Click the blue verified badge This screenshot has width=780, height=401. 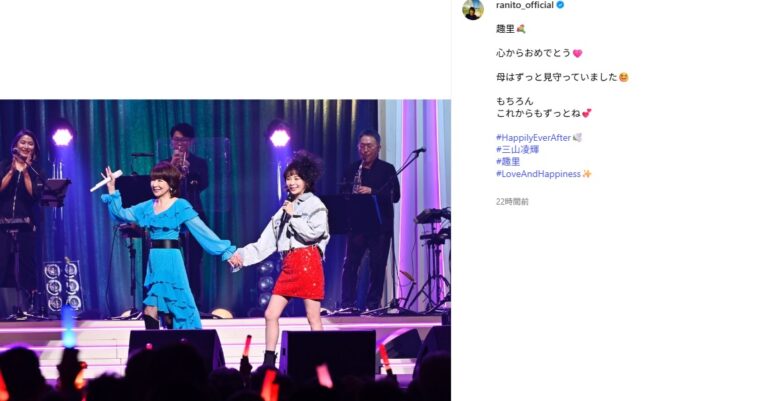click(560, 5)
